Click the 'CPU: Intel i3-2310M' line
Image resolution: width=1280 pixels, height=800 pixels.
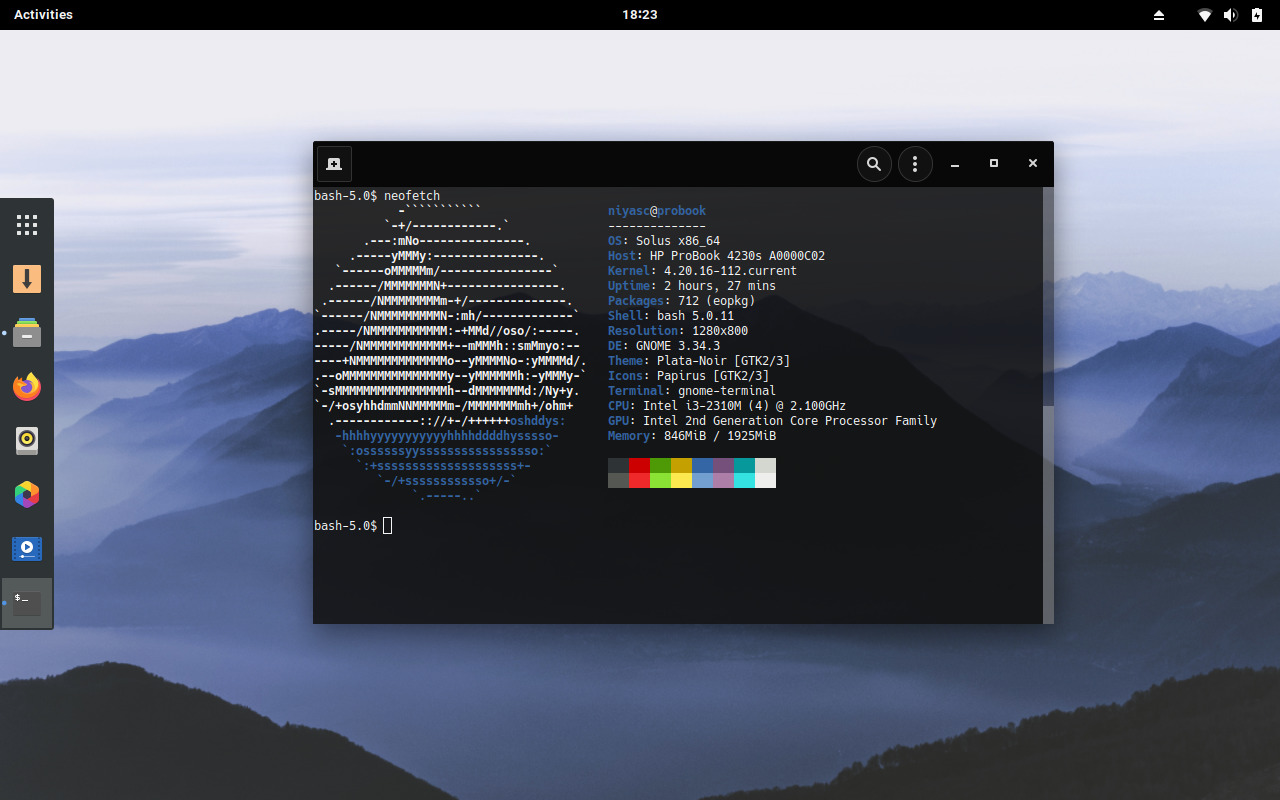pos(727,406)
